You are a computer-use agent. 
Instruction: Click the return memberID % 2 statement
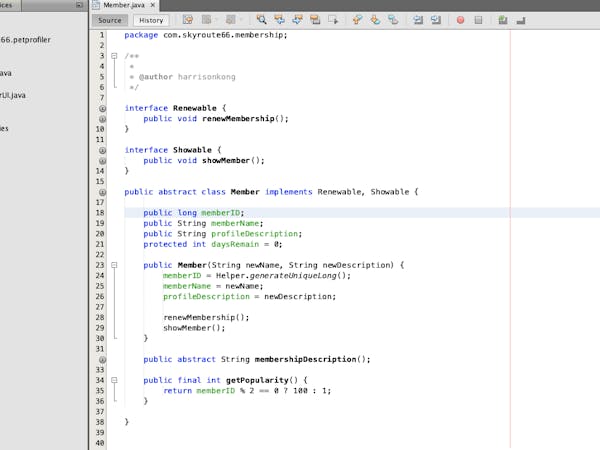247,391
